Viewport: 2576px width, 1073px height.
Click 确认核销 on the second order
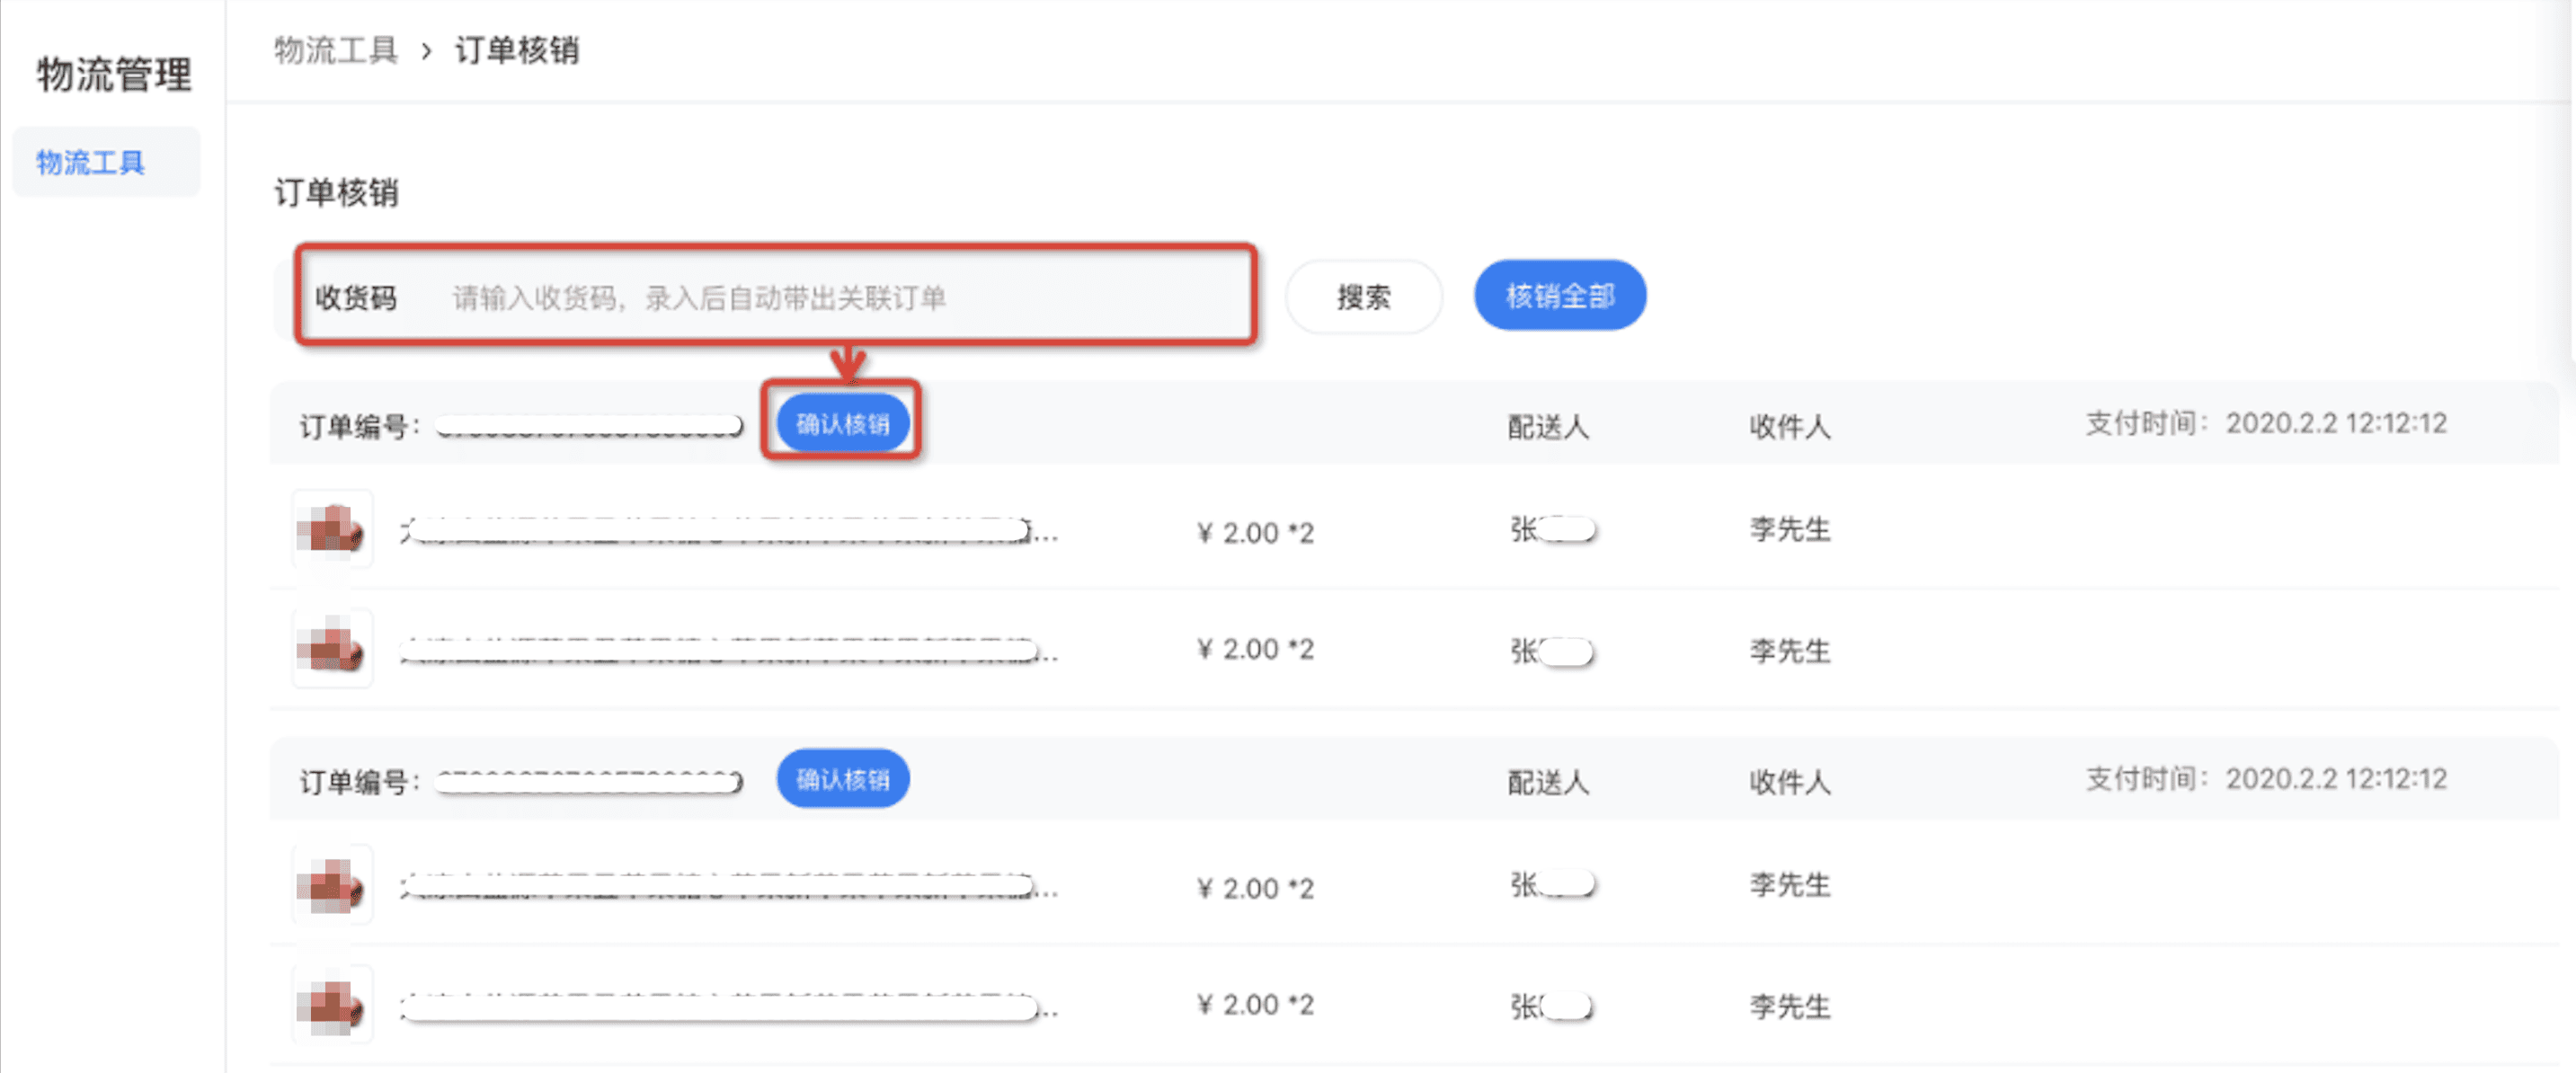(842, 778)
